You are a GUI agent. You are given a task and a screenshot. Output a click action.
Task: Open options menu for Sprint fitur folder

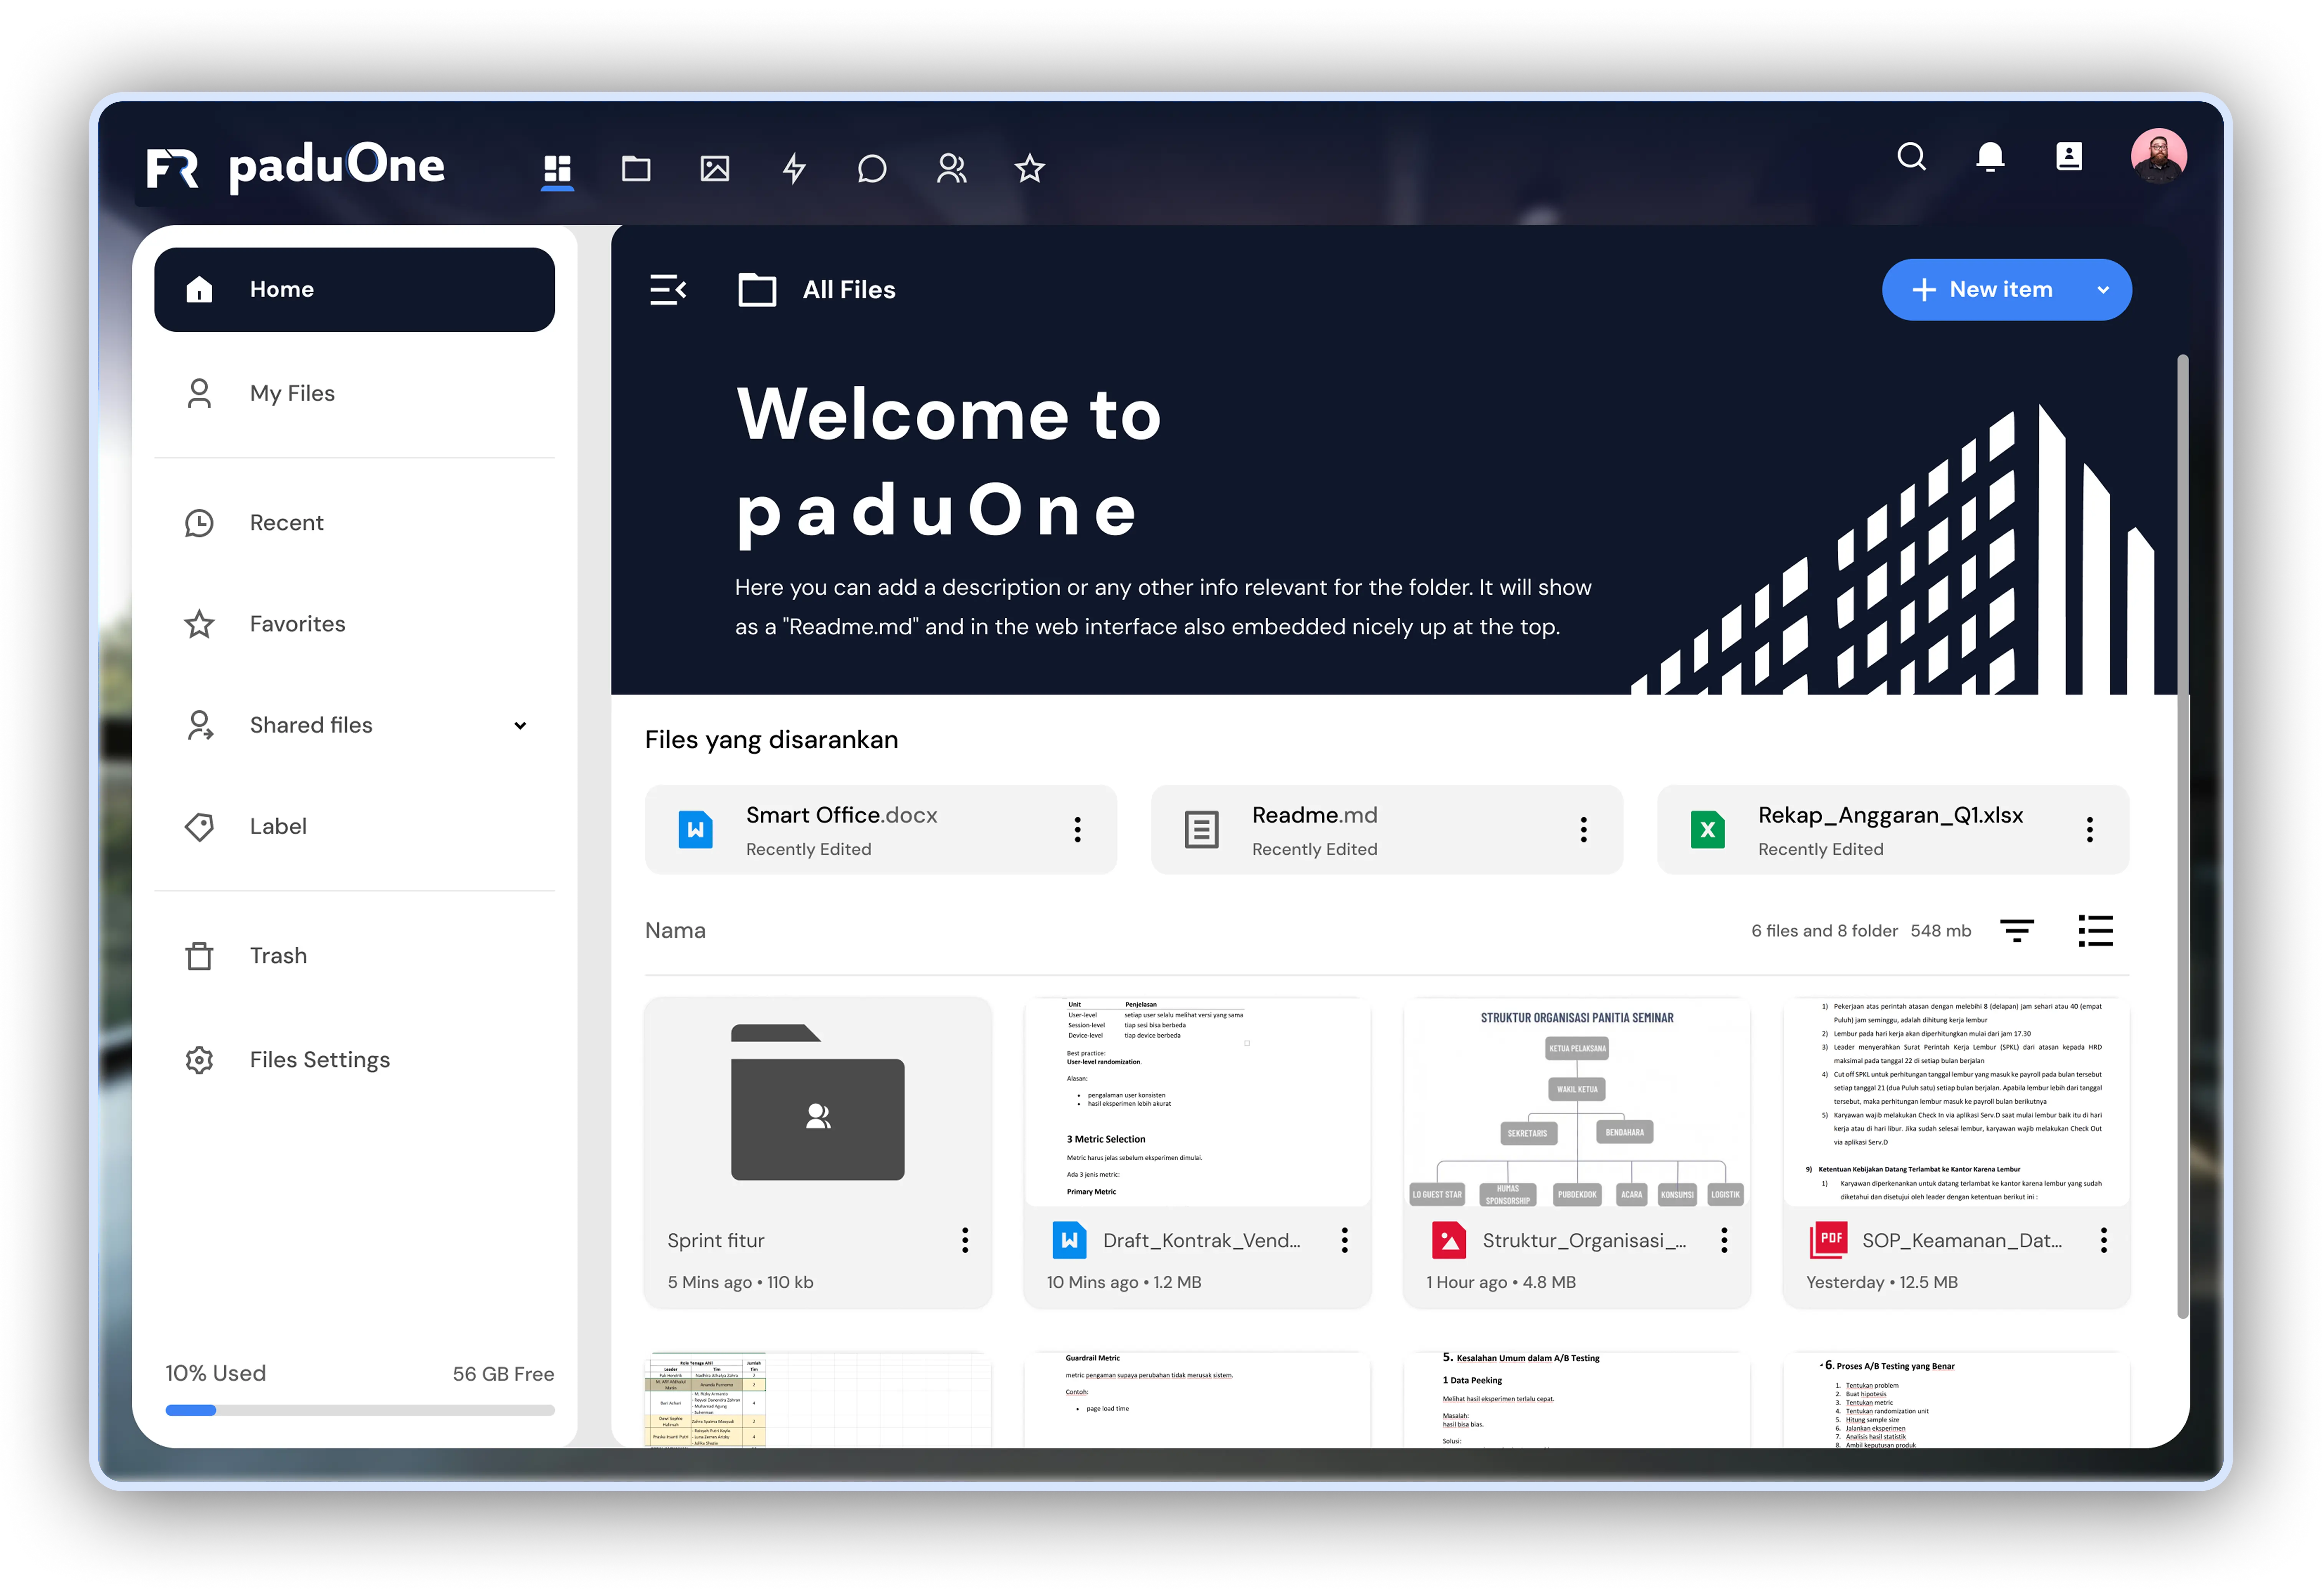pos(965,1240)
